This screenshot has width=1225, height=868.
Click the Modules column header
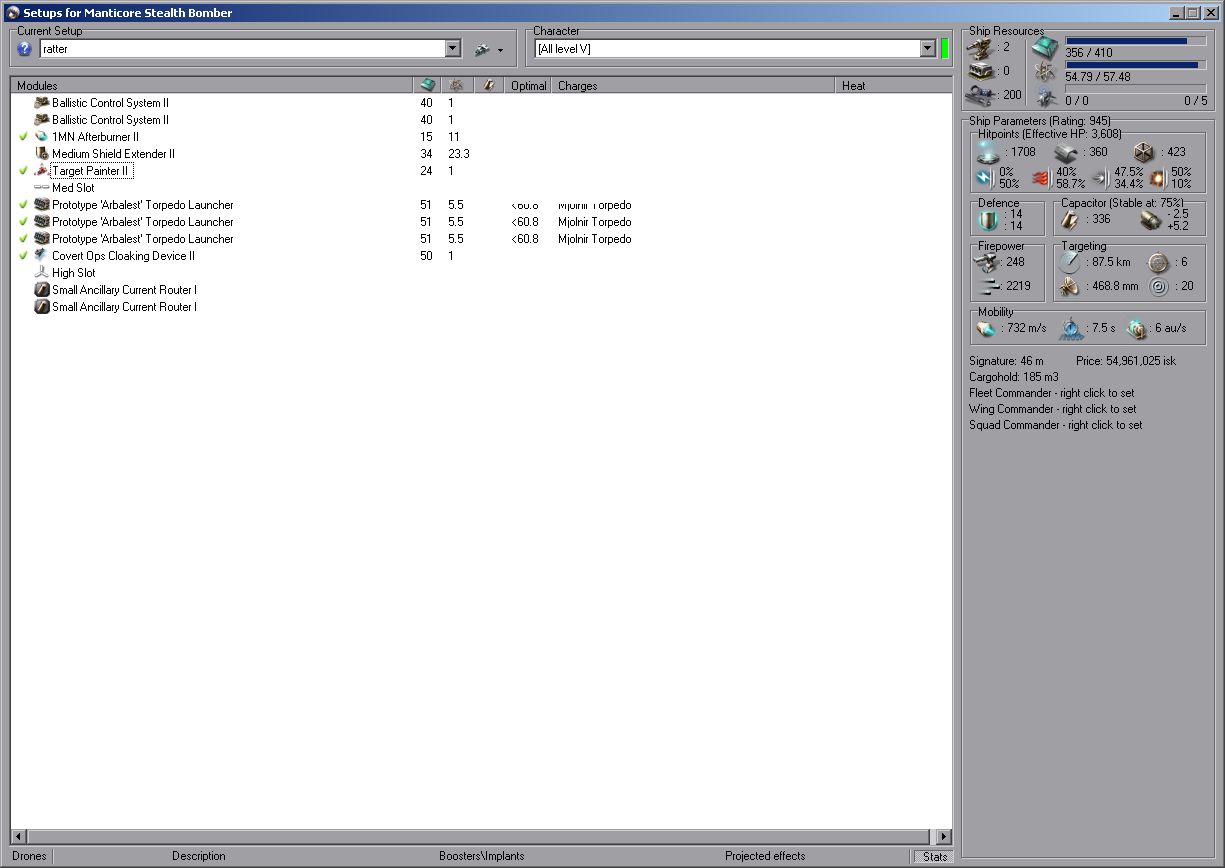[x=211, y=86]
